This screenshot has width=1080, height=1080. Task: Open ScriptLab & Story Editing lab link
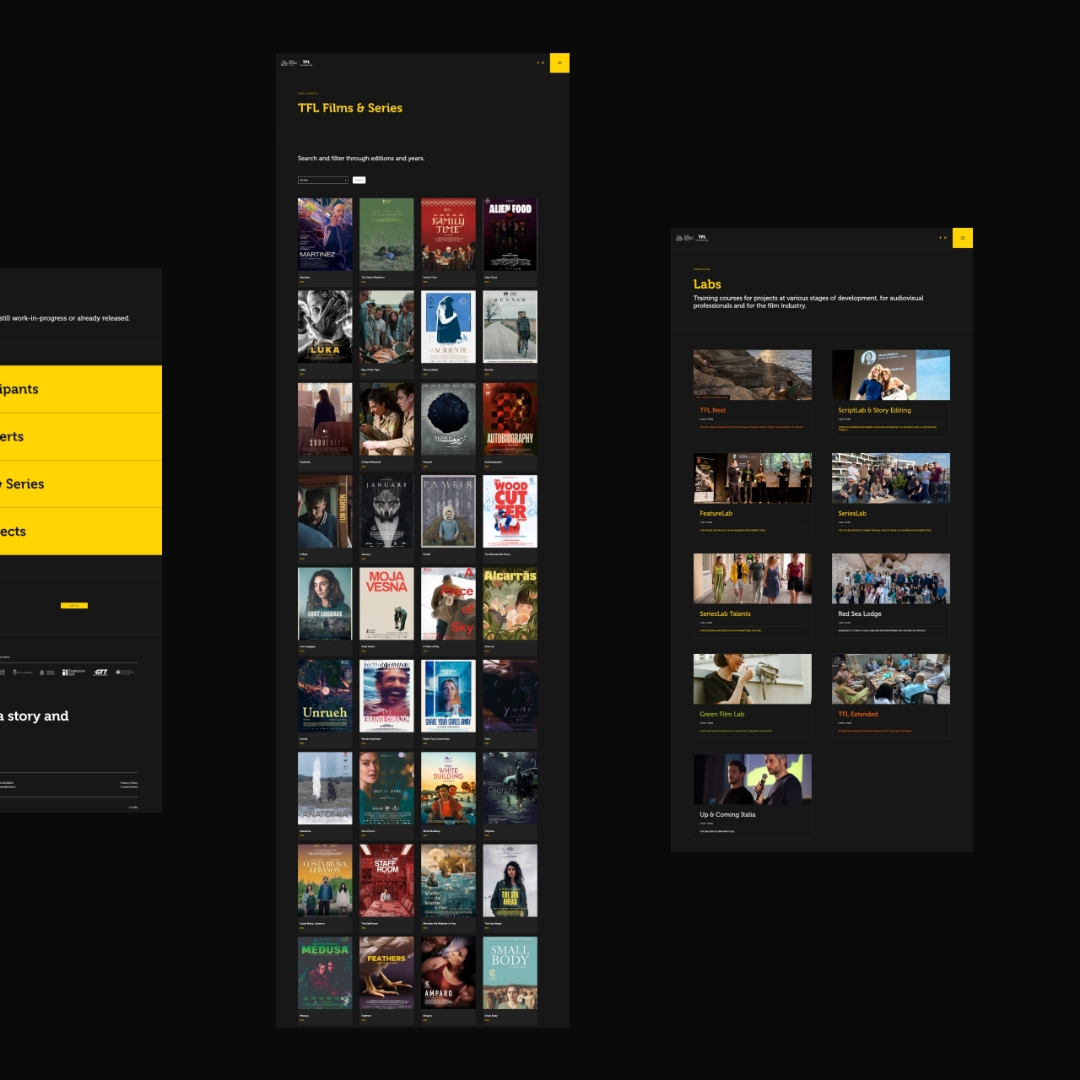874,410
